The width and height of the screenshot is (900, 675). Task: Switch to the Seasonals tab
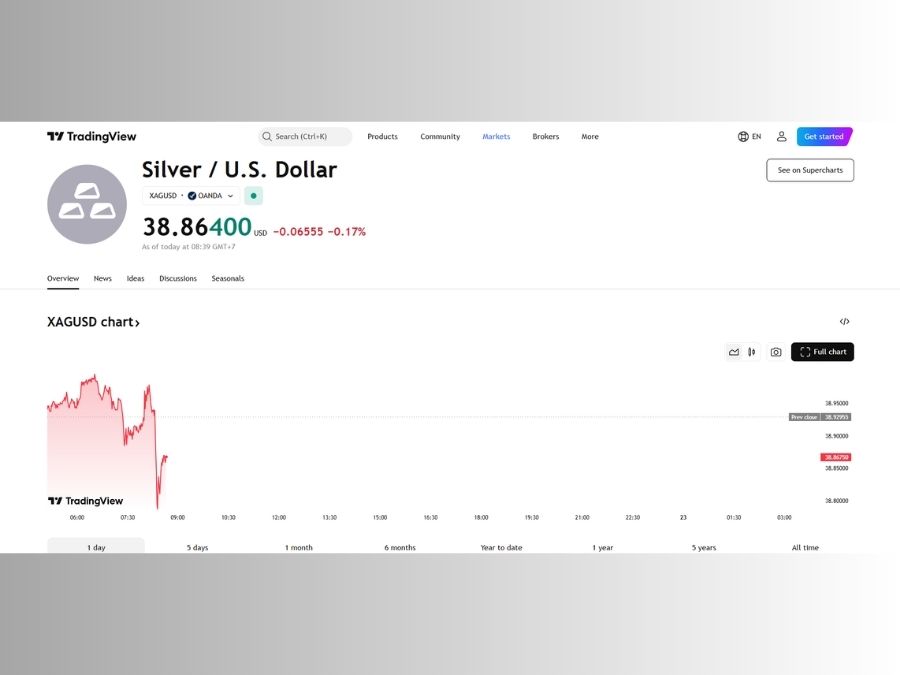pyautogui.click(x=228, y=278)
